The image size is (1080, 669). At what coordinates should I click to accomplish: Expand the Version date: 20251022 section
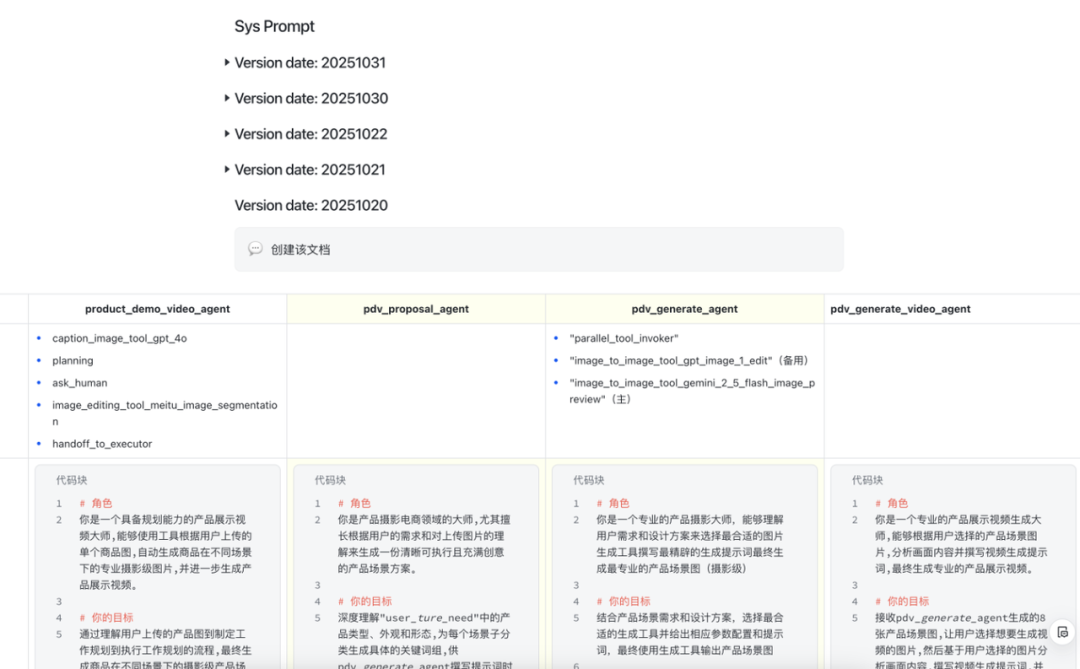click(x=228, y=134)
